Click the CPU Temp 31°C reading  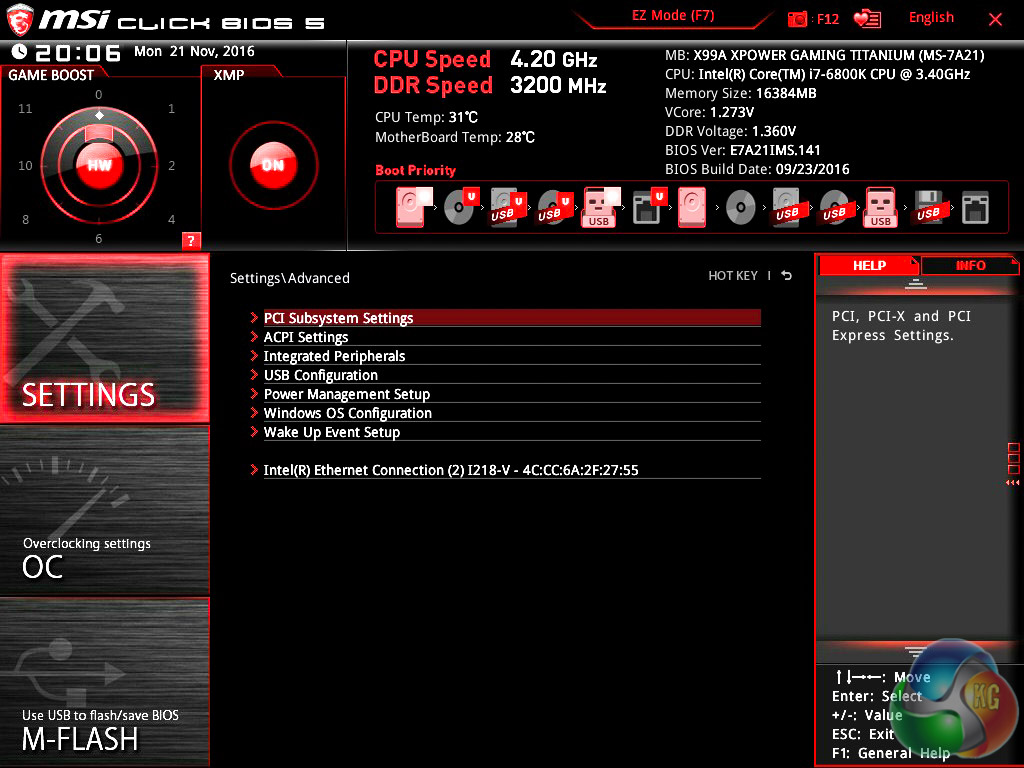[426, 118]
